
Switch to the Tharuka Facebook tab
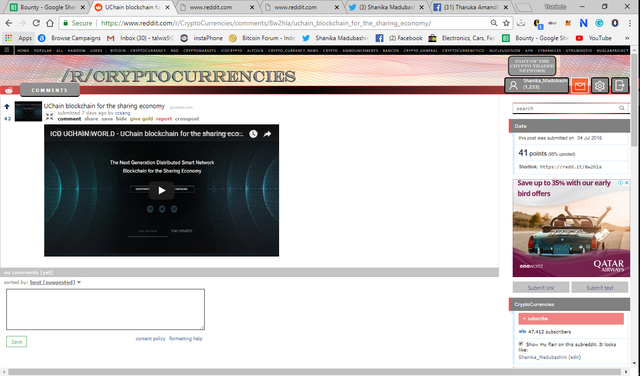[x=471, y=7]
